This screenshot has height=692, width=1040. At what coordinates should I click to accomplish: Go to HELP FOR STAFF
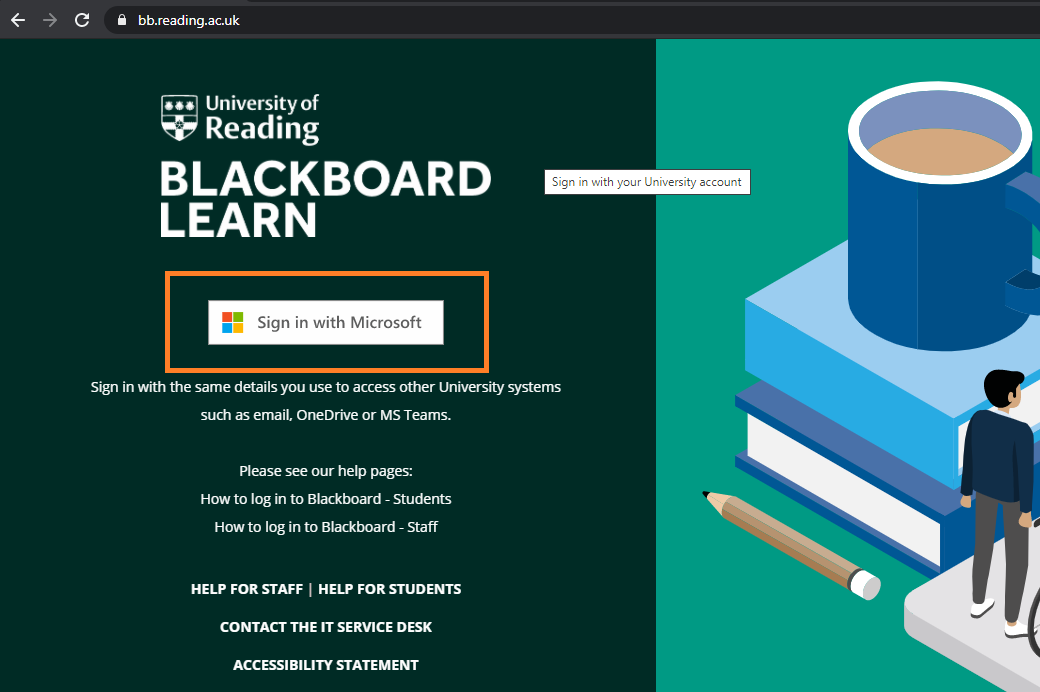(x=246, y=589)
